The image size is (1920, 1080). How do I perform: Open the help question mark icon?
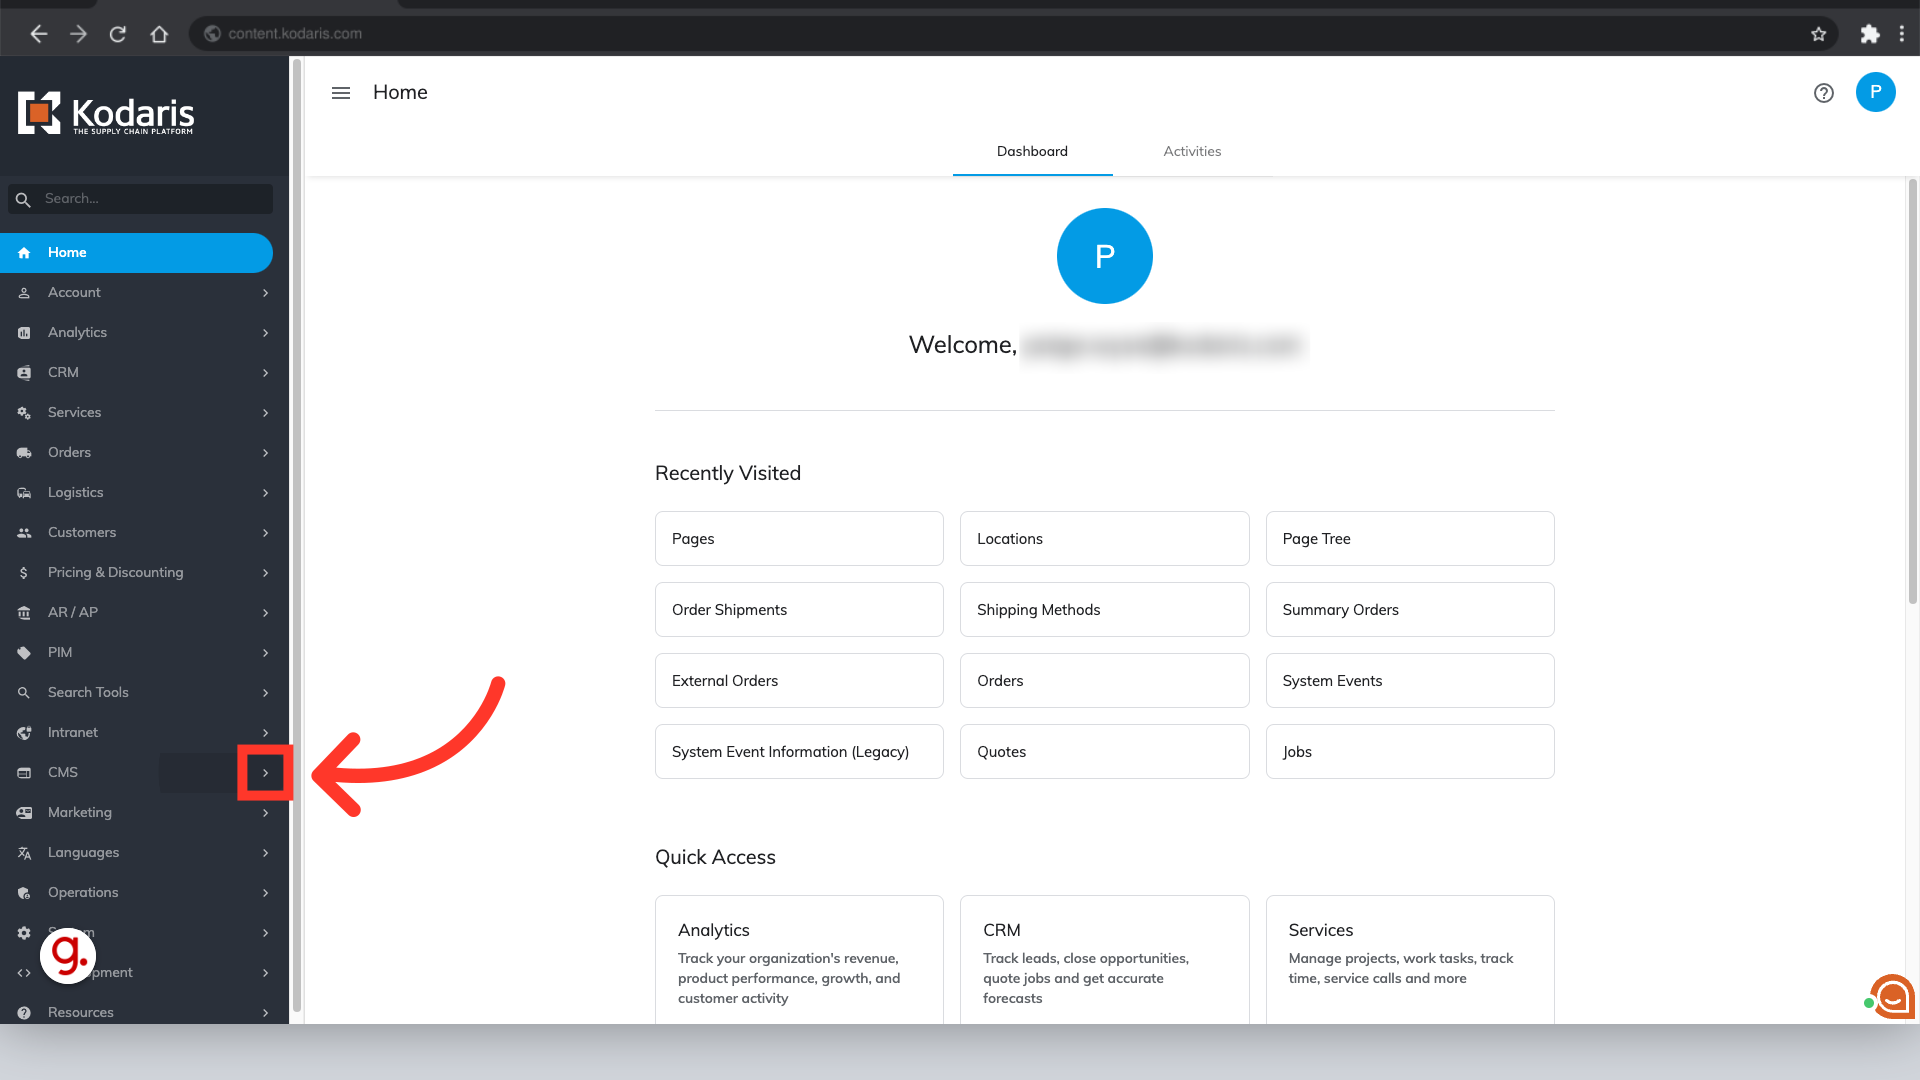(1823, 93)
